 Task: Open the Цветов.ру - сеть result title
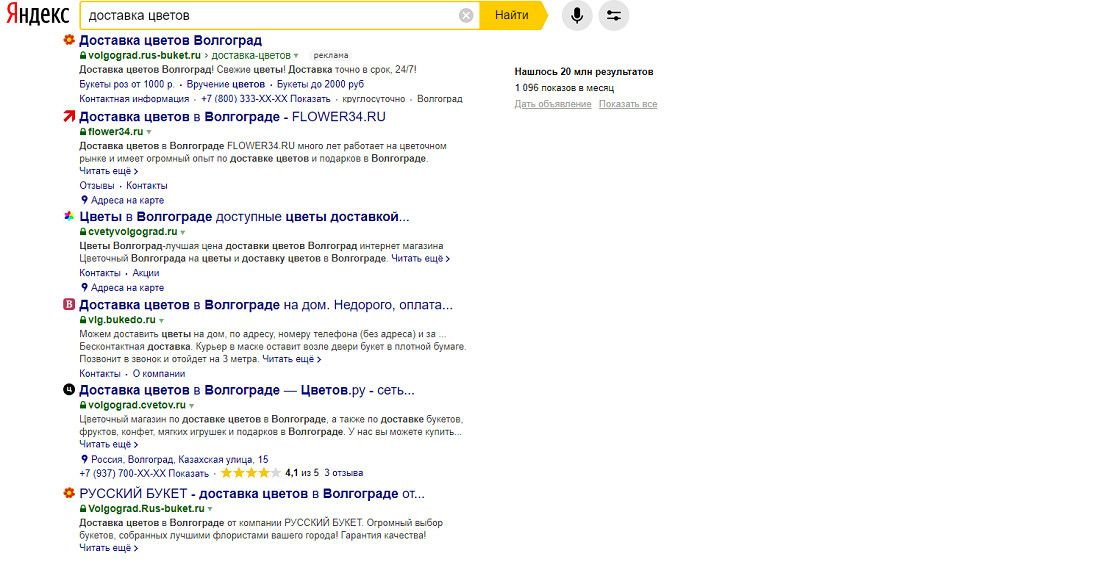pos(247,390)
